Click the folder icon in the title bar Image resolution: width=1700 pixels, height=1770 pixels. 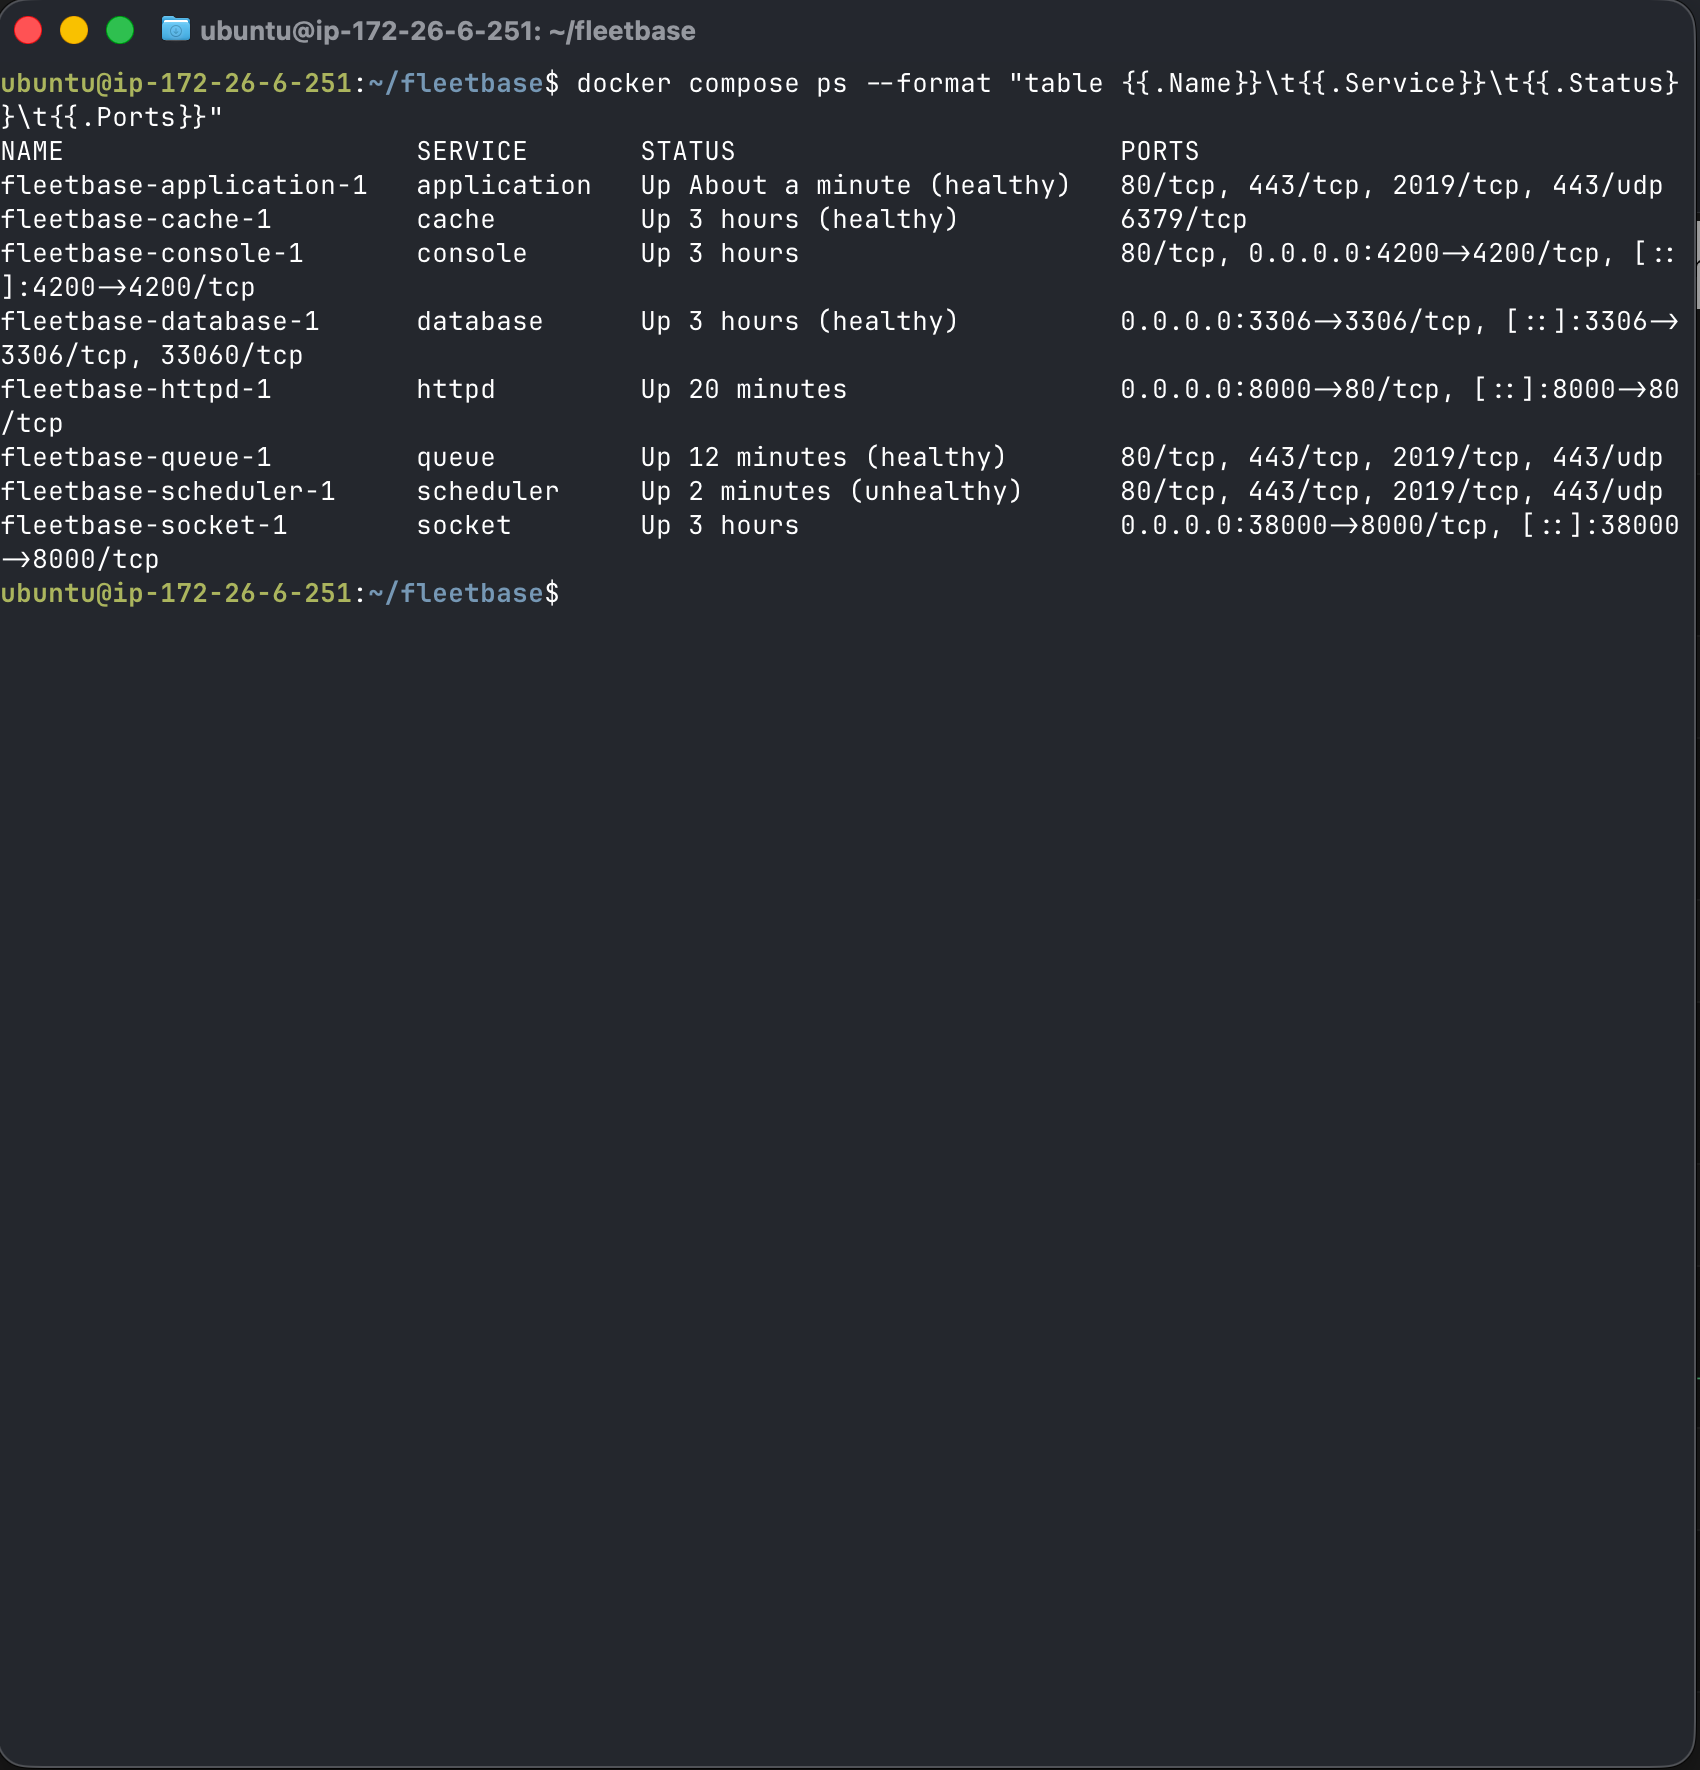coord(176,29)
